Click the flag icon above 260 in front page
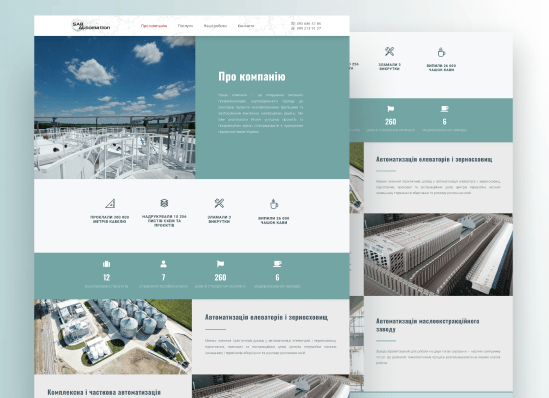Screen dimensions: 549x398 [220, 264]
